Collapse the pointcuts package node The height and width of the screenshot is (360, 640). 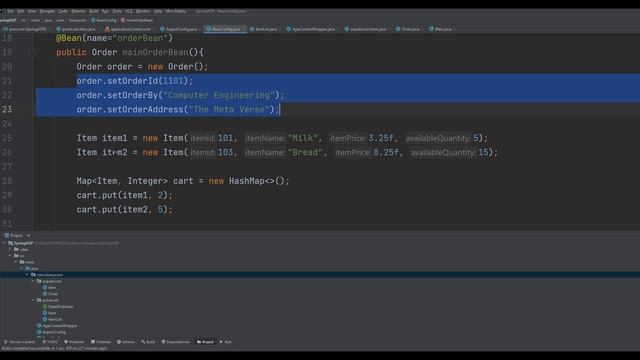tap(33, 300)
